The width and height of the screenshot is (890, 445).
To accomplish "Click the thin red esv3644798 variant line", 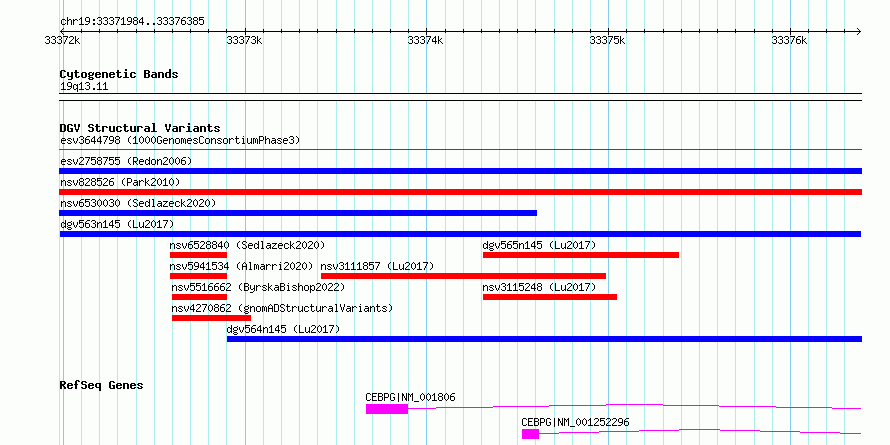I will point(460,150).
